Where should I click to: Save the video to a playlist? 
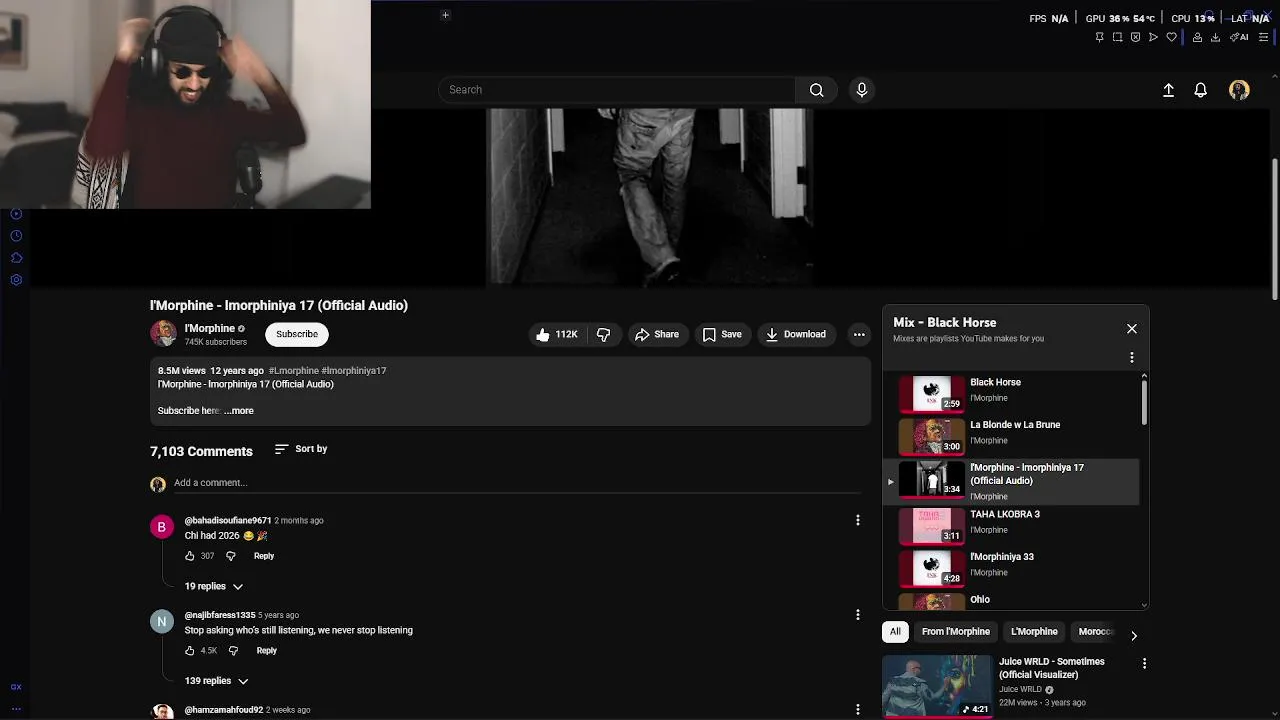(722, 335)
